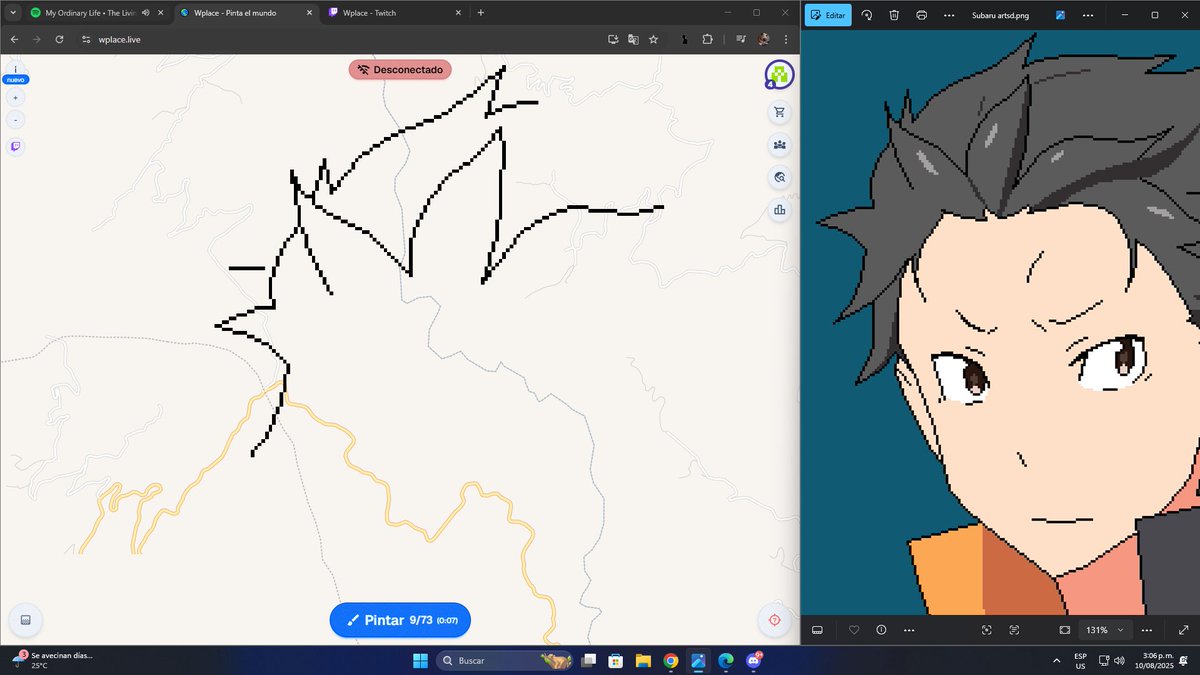Open the ellipsis menu beside Photos app icon
The height and width of the screenshot is (675, 1200).
tap(1087, 15)
